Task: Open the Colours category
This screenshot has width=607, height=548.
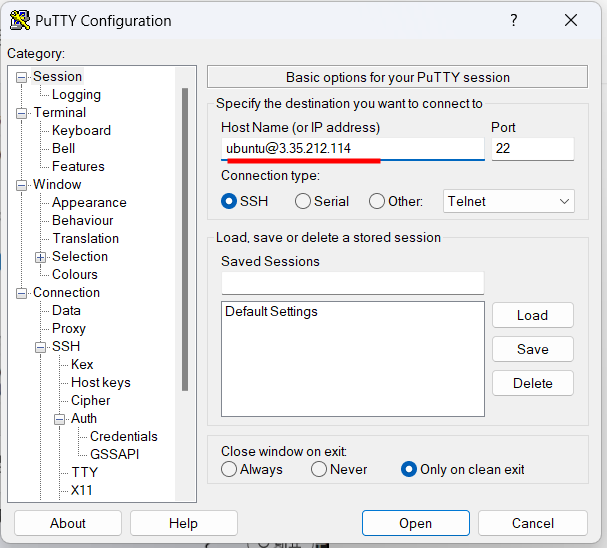Action: 75,274
